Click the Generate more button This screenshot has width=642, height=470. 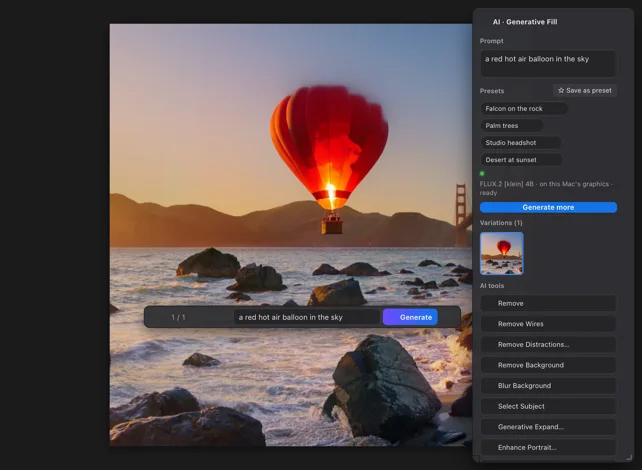pos(548,207)
